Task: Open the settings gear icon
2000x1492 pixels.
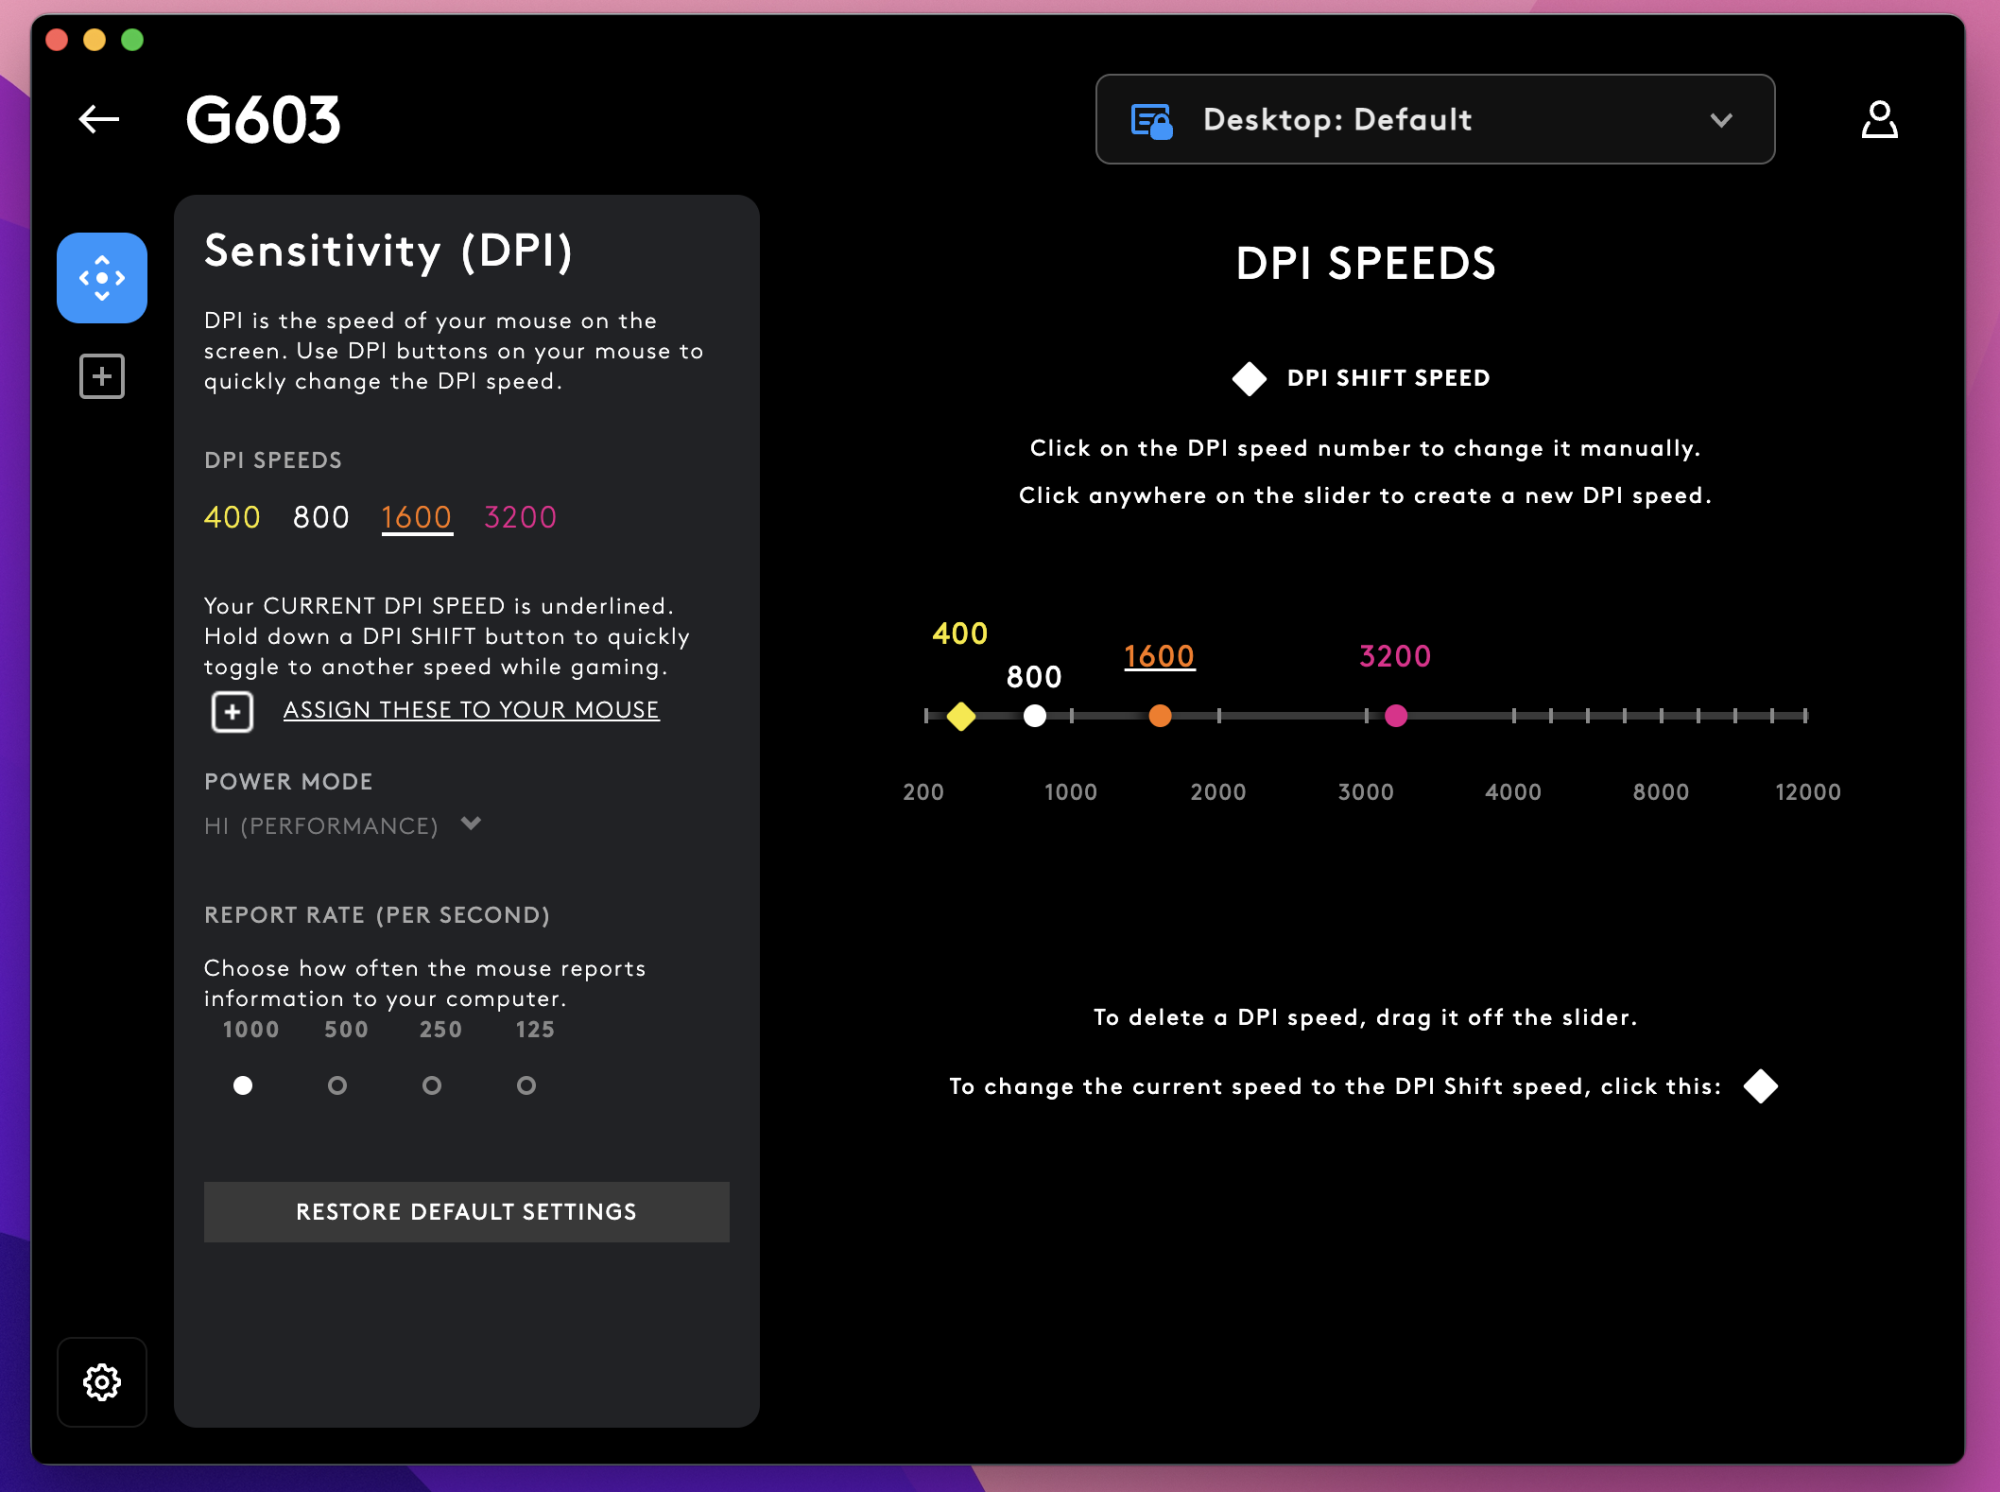Action: point(102,1382)
